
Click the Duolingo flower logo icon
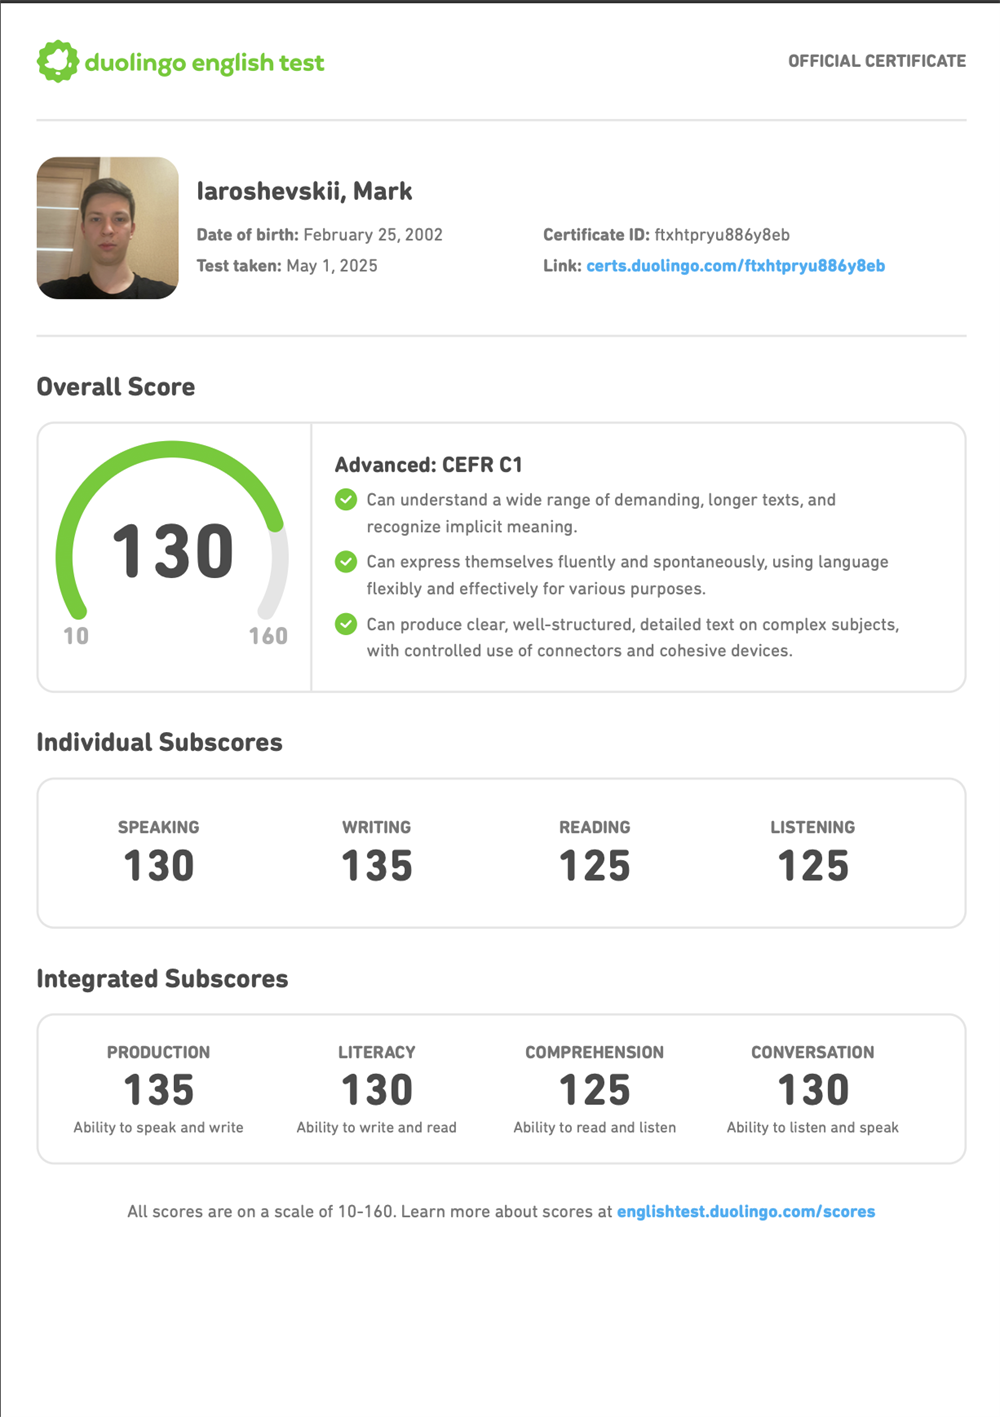(x=58, y=62)
